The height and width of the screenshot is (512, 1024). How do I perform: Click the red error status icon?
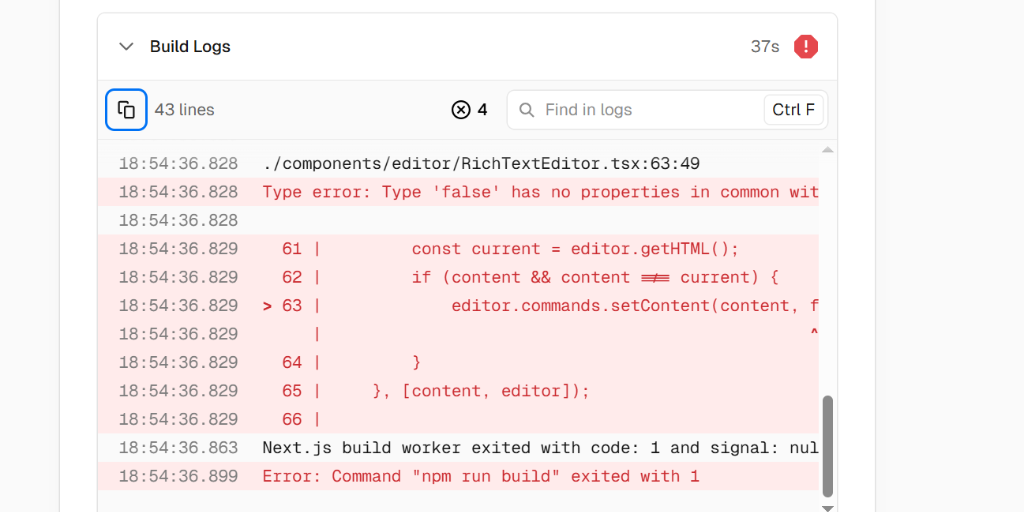click(x=805, y=46)
